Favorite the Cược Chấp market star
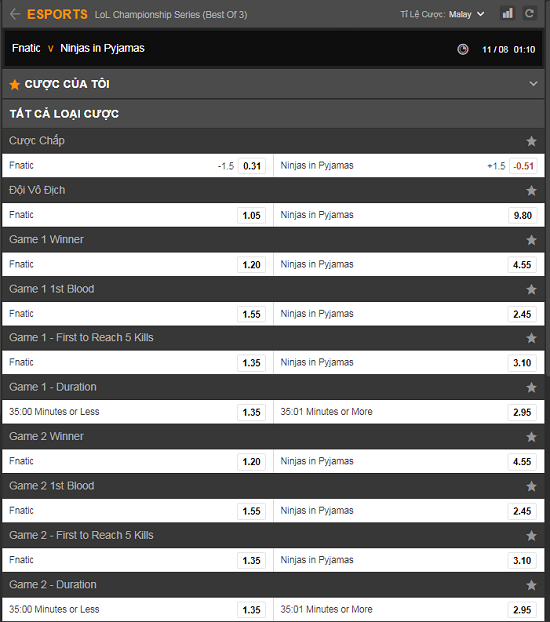The height and width of the screenshot is (622, 550). (531, 141)
